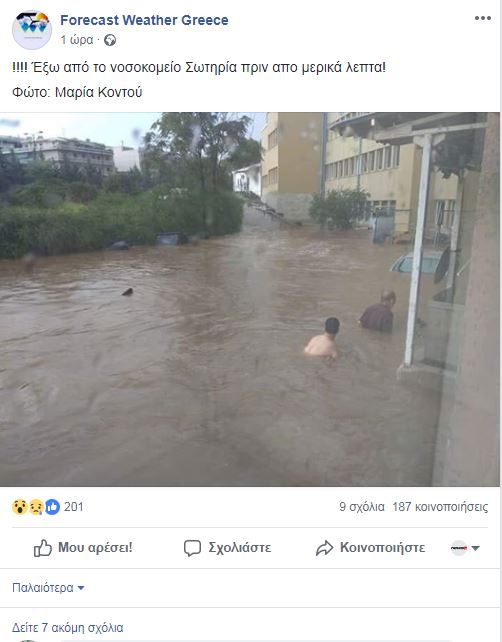Click the public globe privacy icon

click(x=110, y=40)
